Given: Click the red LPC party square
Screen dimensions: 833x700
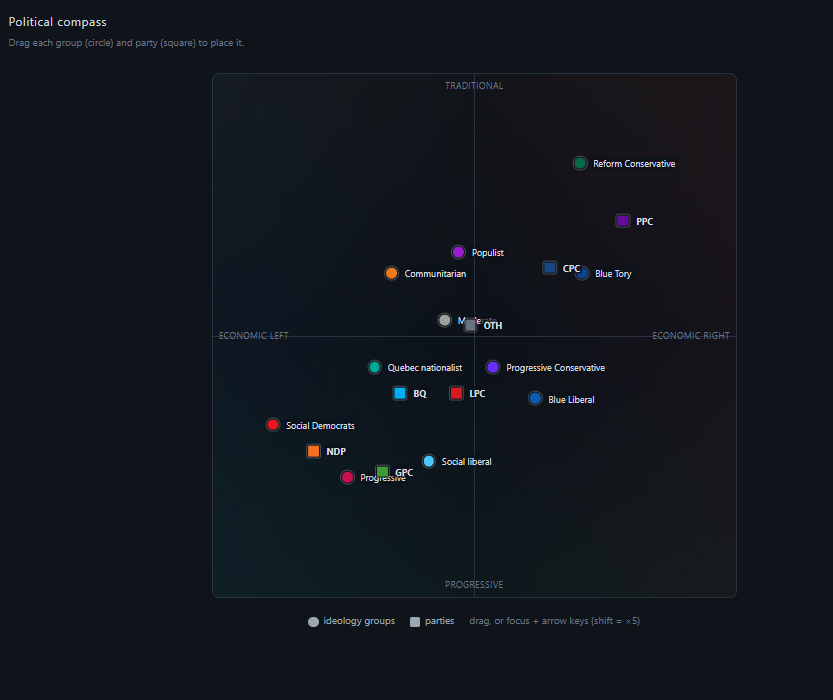Looking at the screenshot, I should (456, 393).
